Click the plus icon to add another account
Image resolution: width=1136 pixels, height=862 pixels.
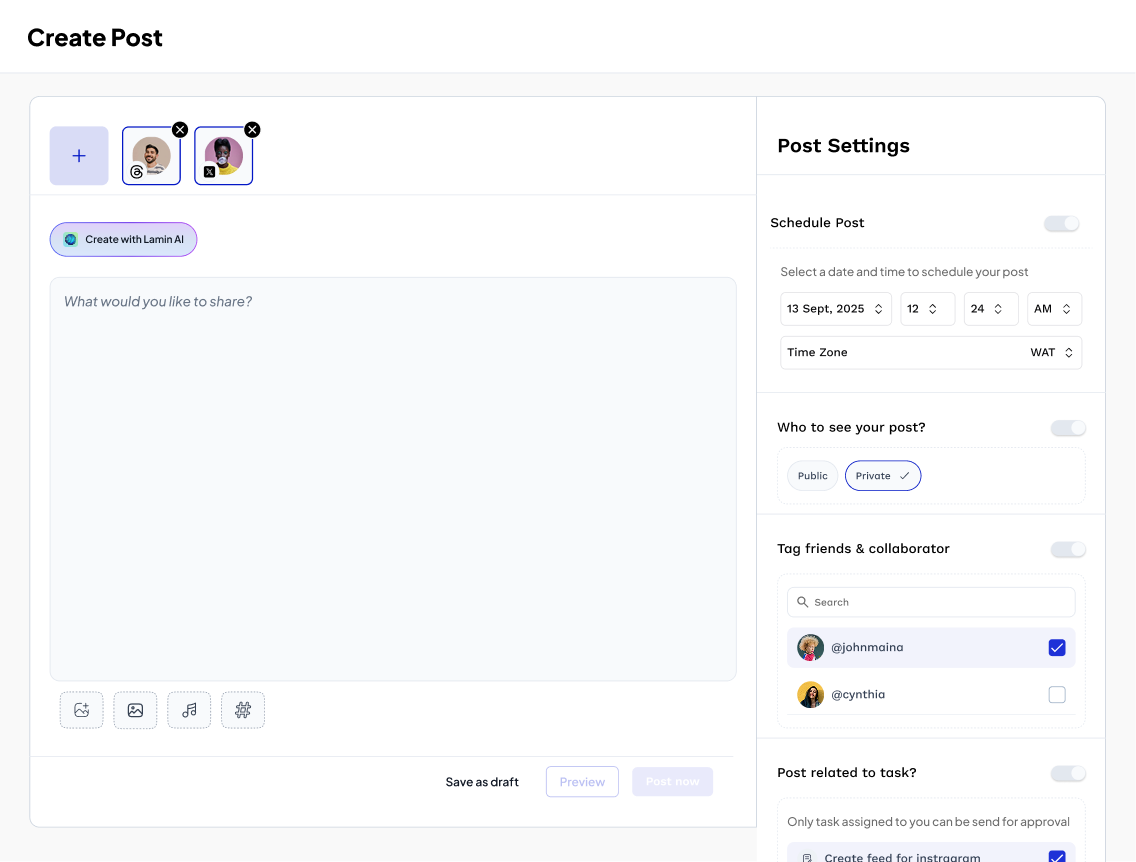(x=78, y=155)
